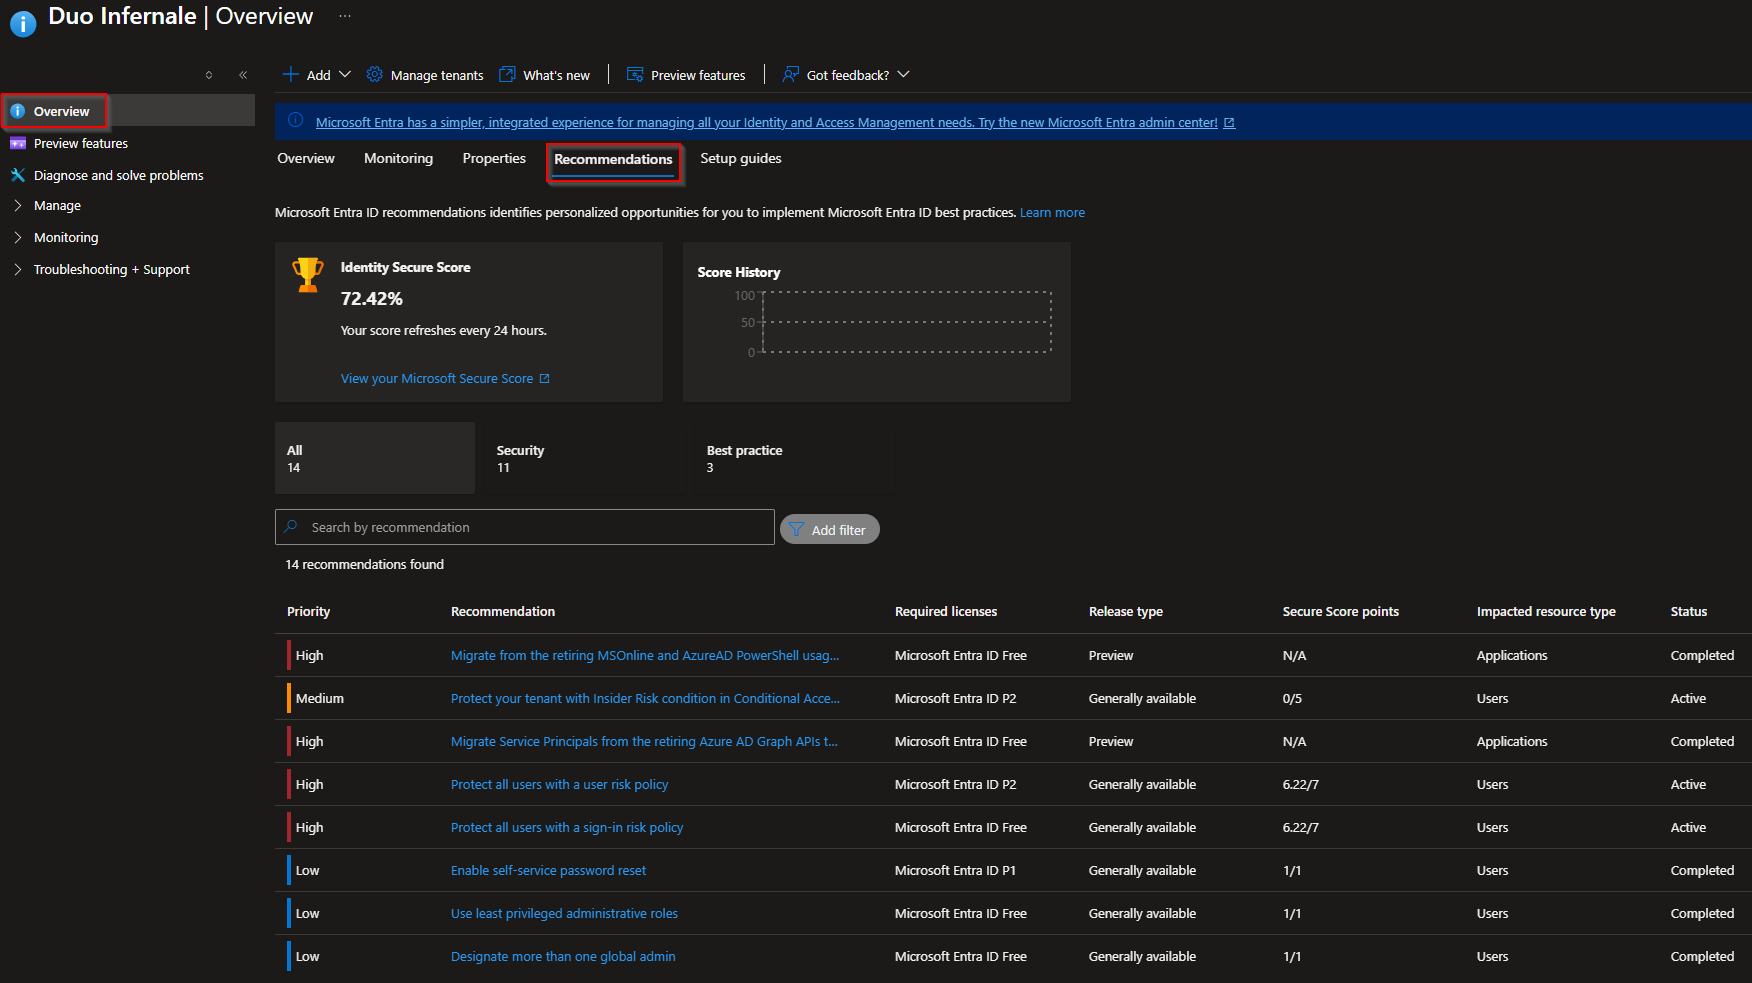
Task: Expand Troubleshooting + Support section
Action: pyautogui.click(x=18, y=269)
